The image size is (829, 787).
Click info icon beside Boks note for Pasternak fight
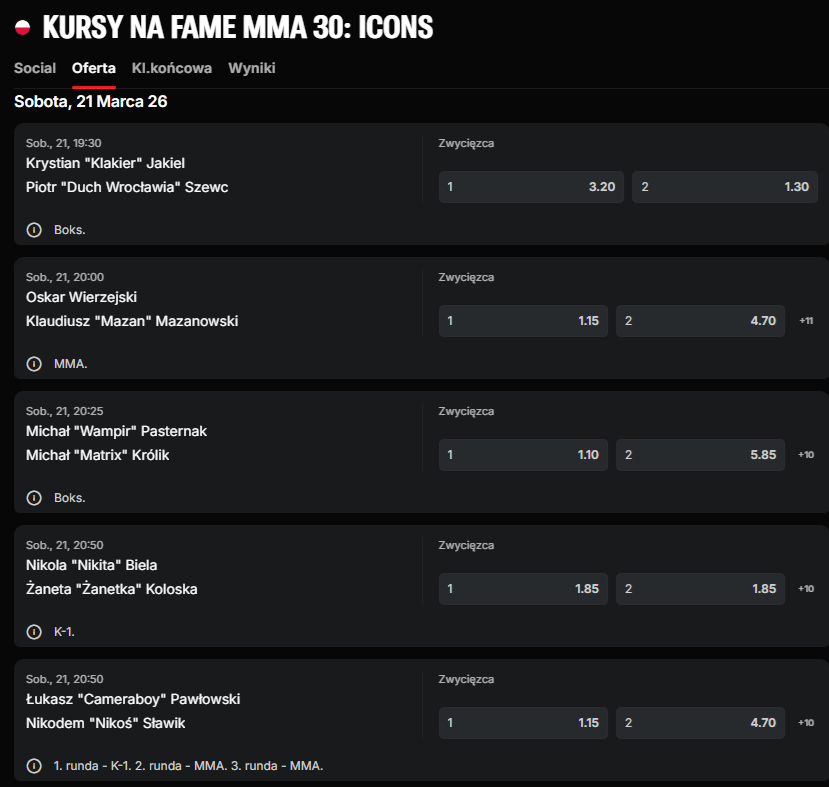34,498
